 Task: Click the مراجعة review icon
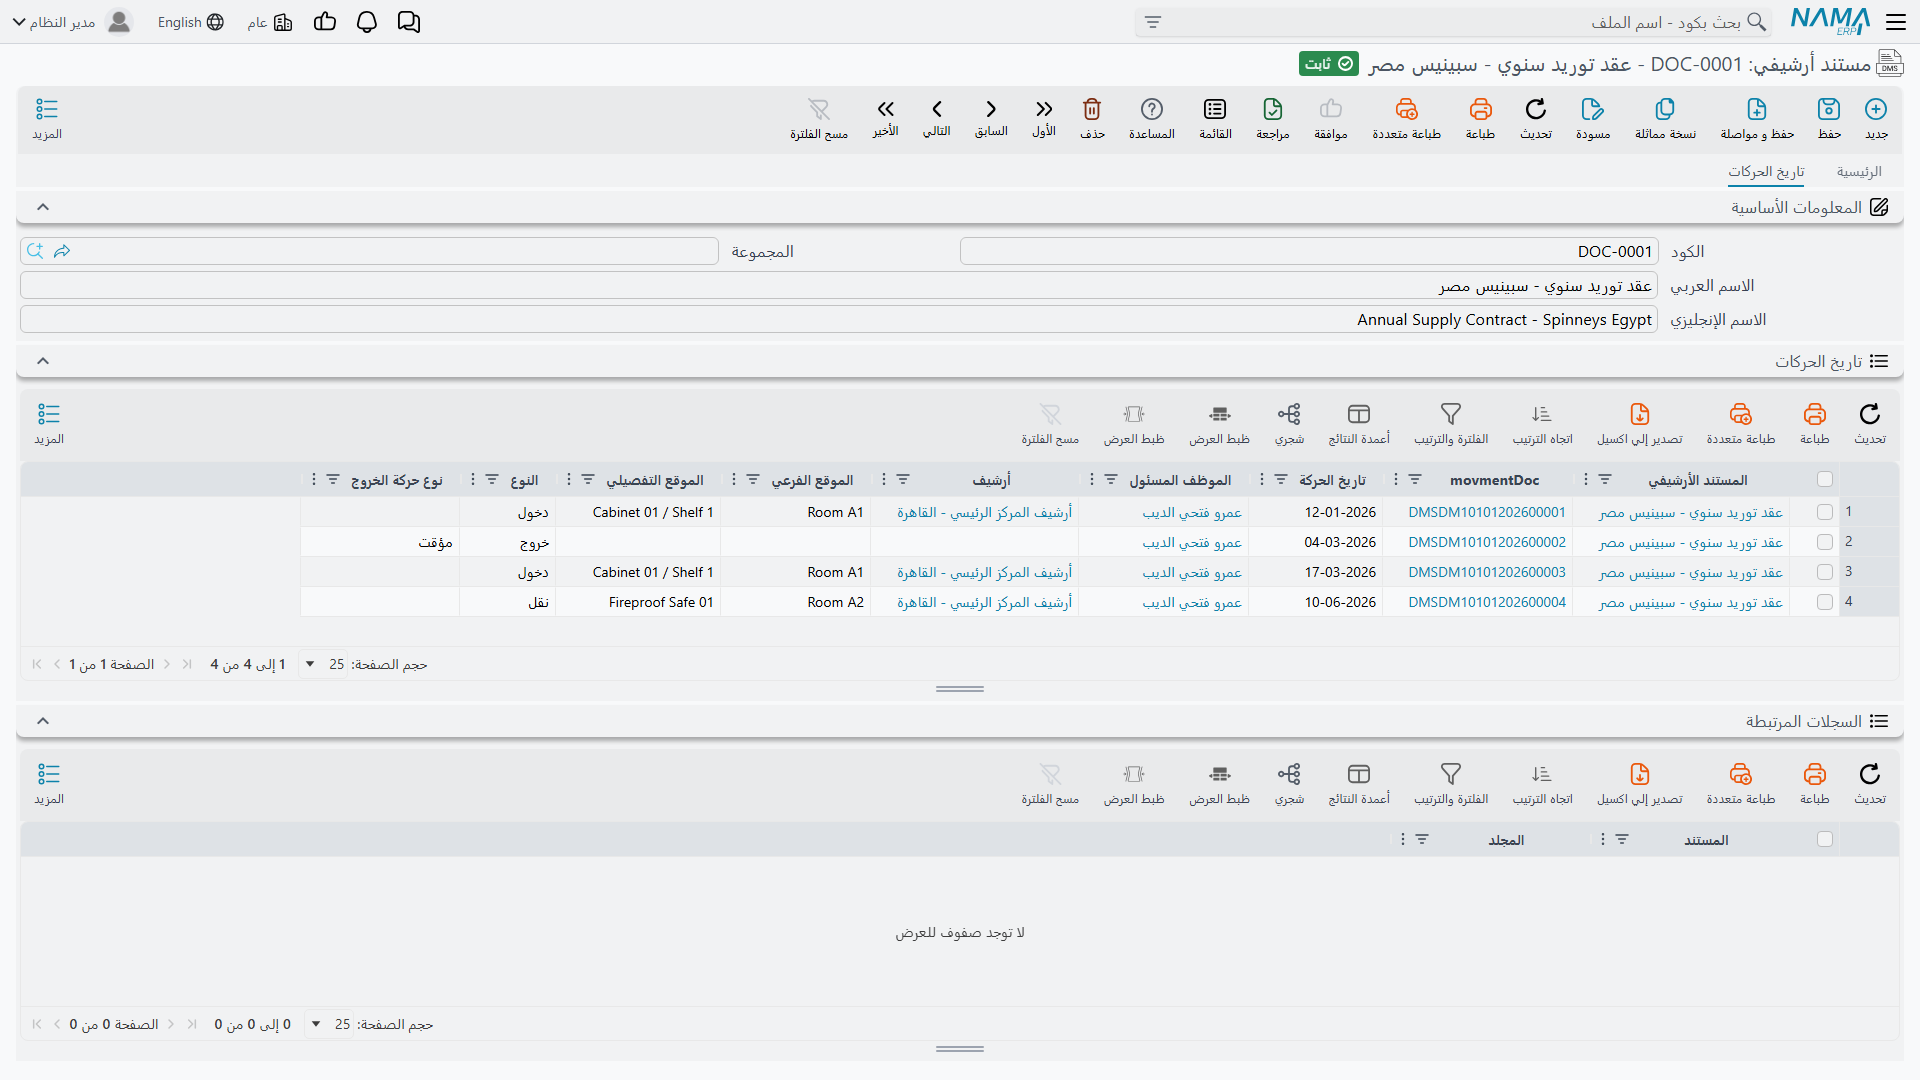click(x=1273, y=119)
